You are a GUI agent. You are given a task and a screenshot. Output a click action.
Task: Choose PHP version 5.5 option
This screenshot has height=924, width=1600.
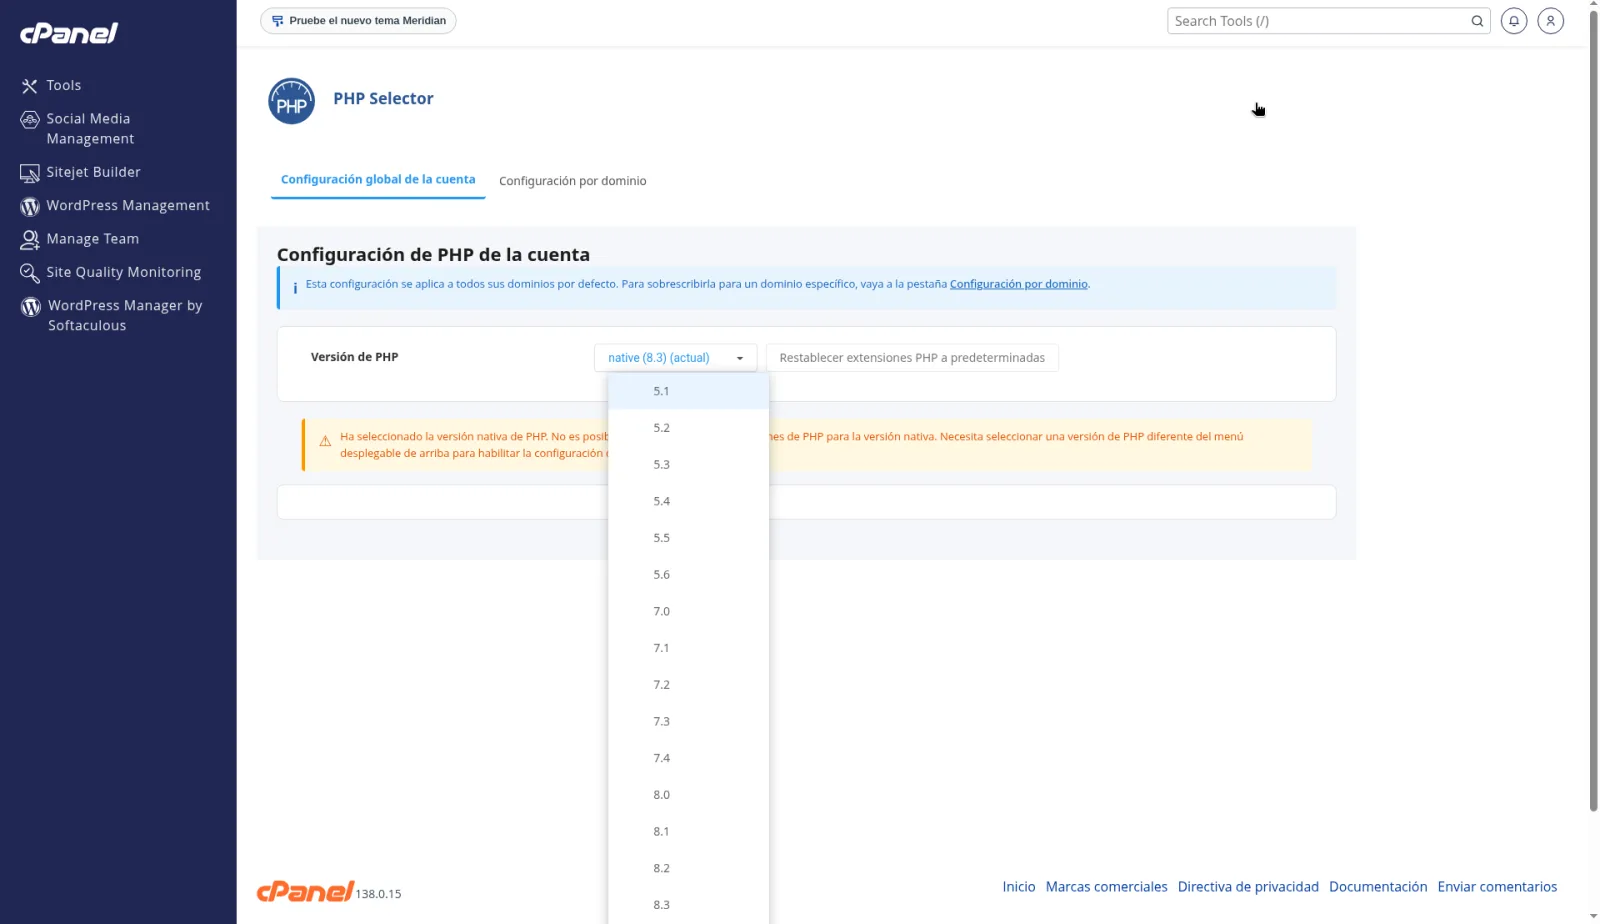[688, 538]
